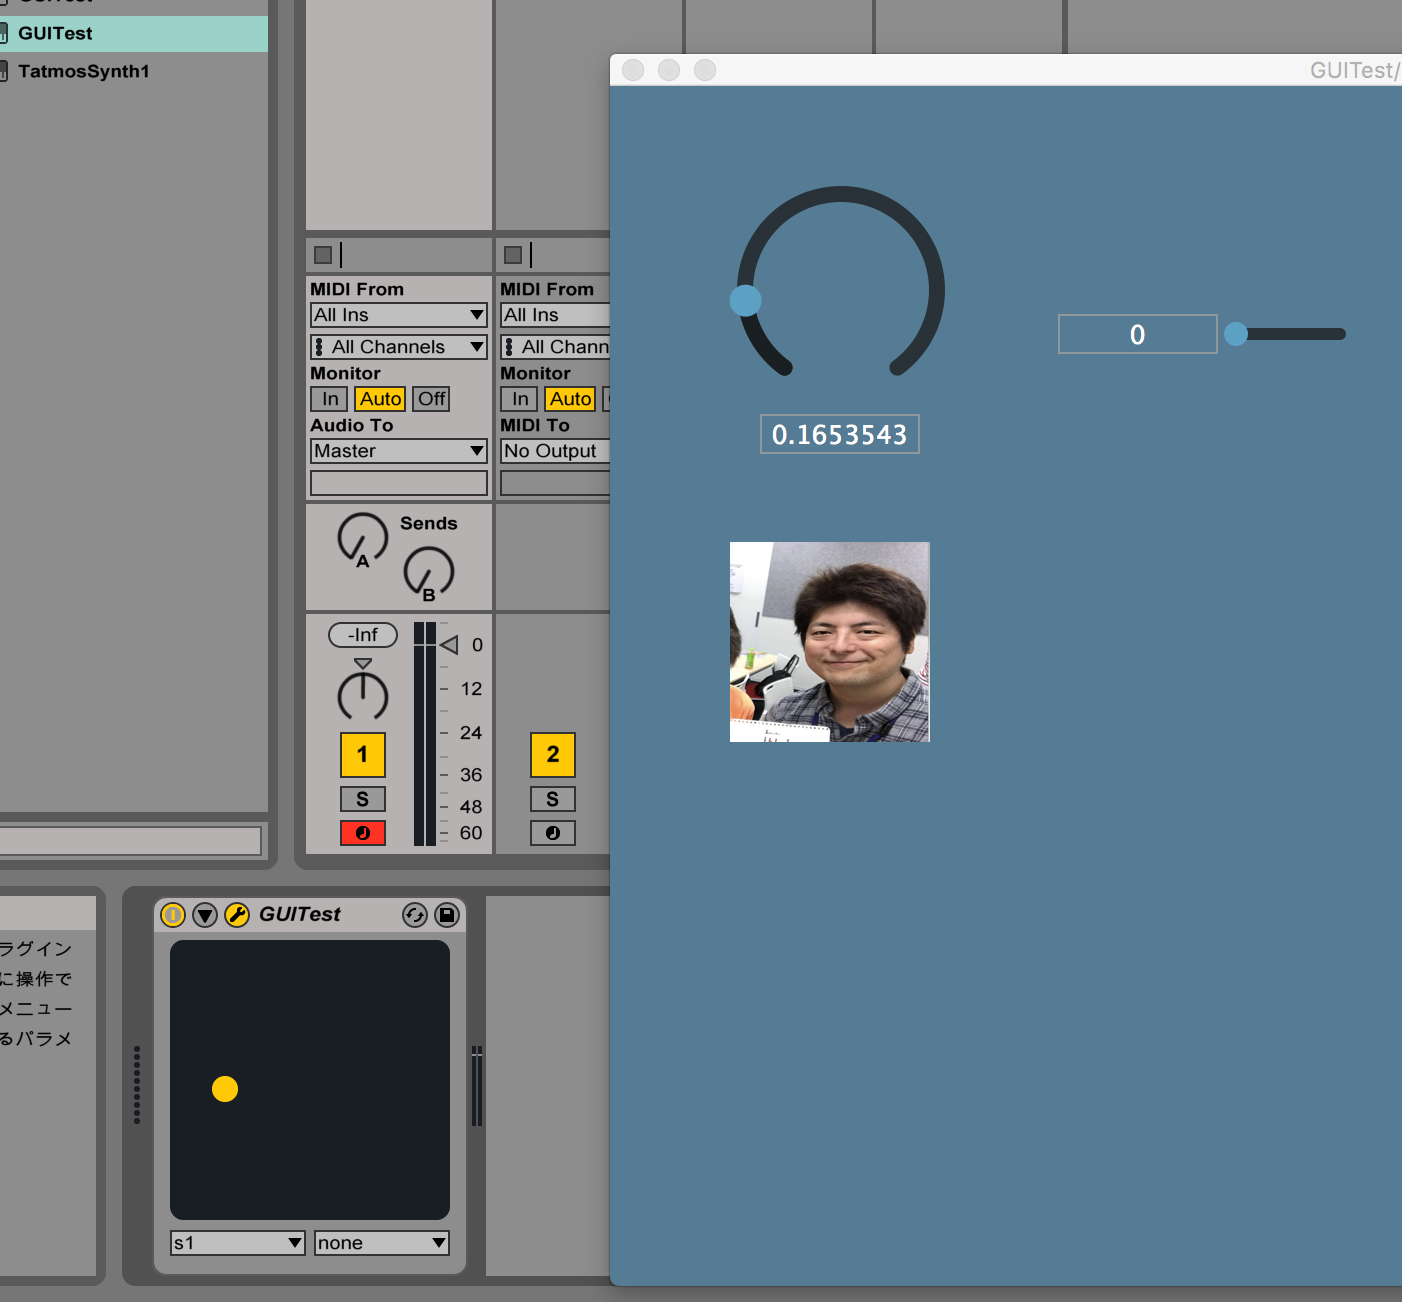1402x1302 pixels.
Task: Switch track 1 Monitor to Off
Action: click(432, 399)
